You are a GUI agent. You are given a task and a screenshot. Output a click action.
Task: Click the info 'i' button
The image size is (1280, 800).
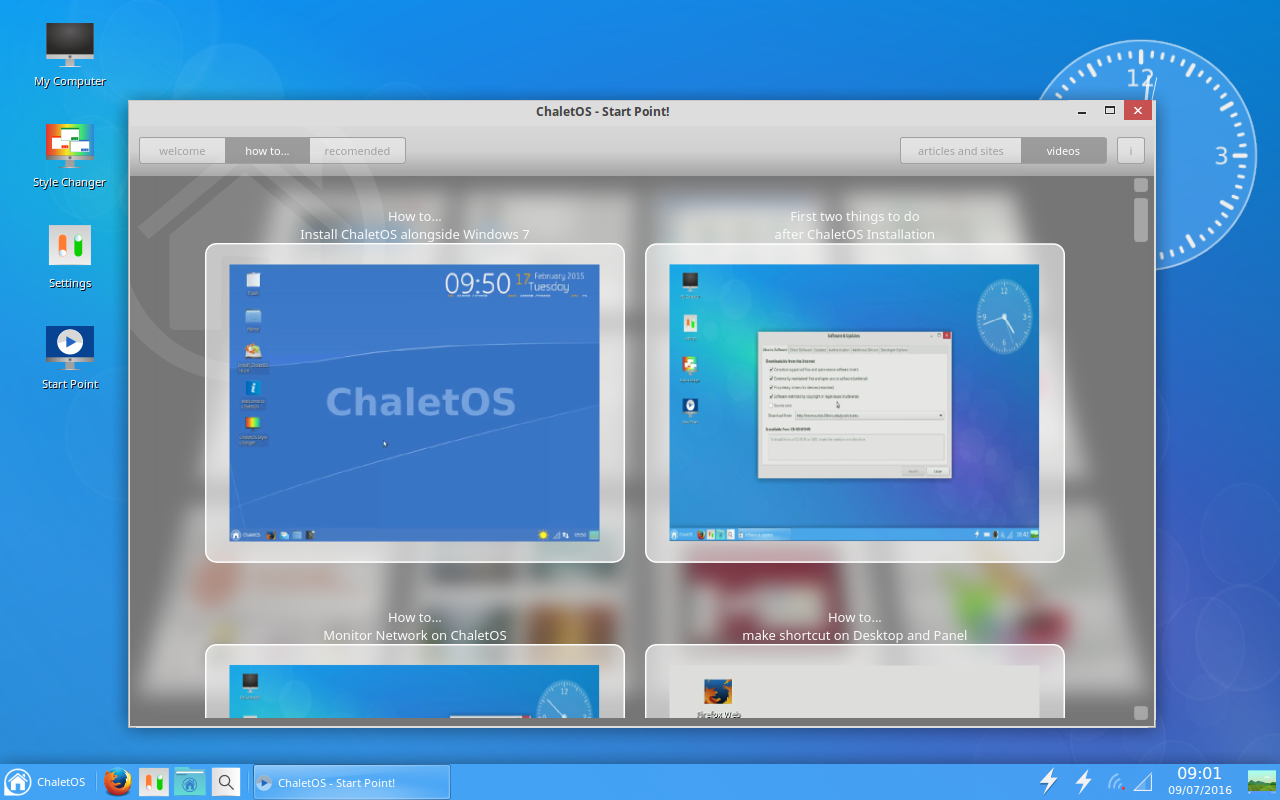(x=1131, y=151)
